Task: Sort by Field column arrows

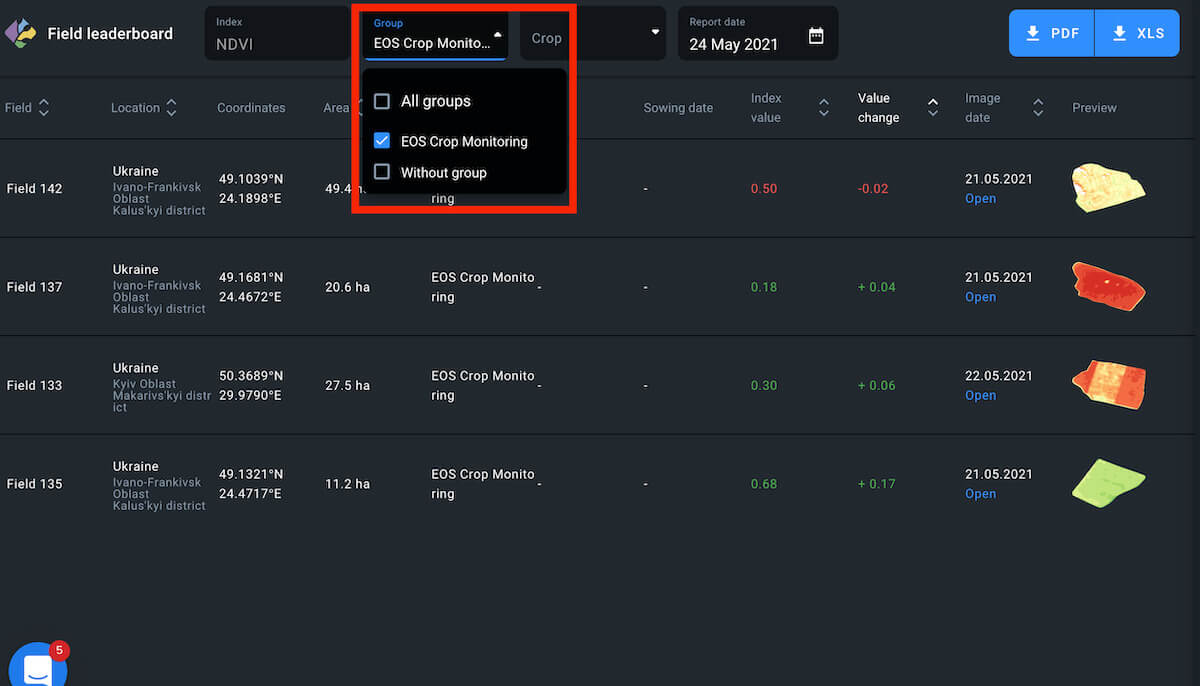Action: [44, 108]
